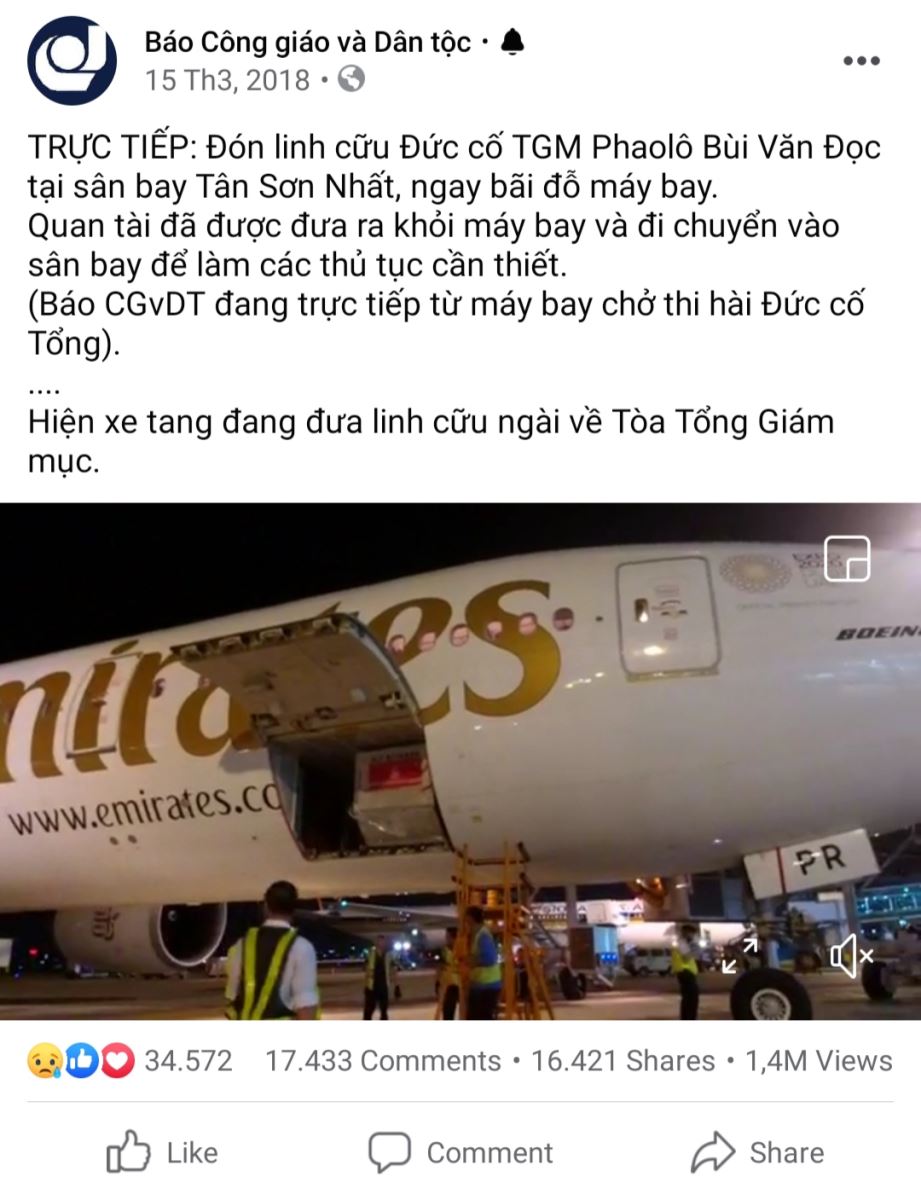Screen dimensions: 921x1200
Task: Tap the Comment button
Action: pyautogui.click(x=460, y=1153)
